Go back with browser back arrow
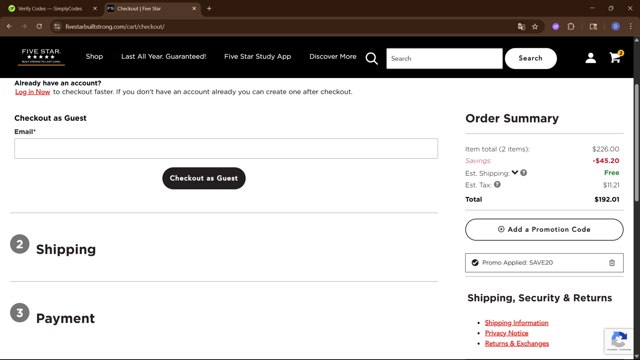This screenshot has height=360, width=640. [x=9, y=27]
